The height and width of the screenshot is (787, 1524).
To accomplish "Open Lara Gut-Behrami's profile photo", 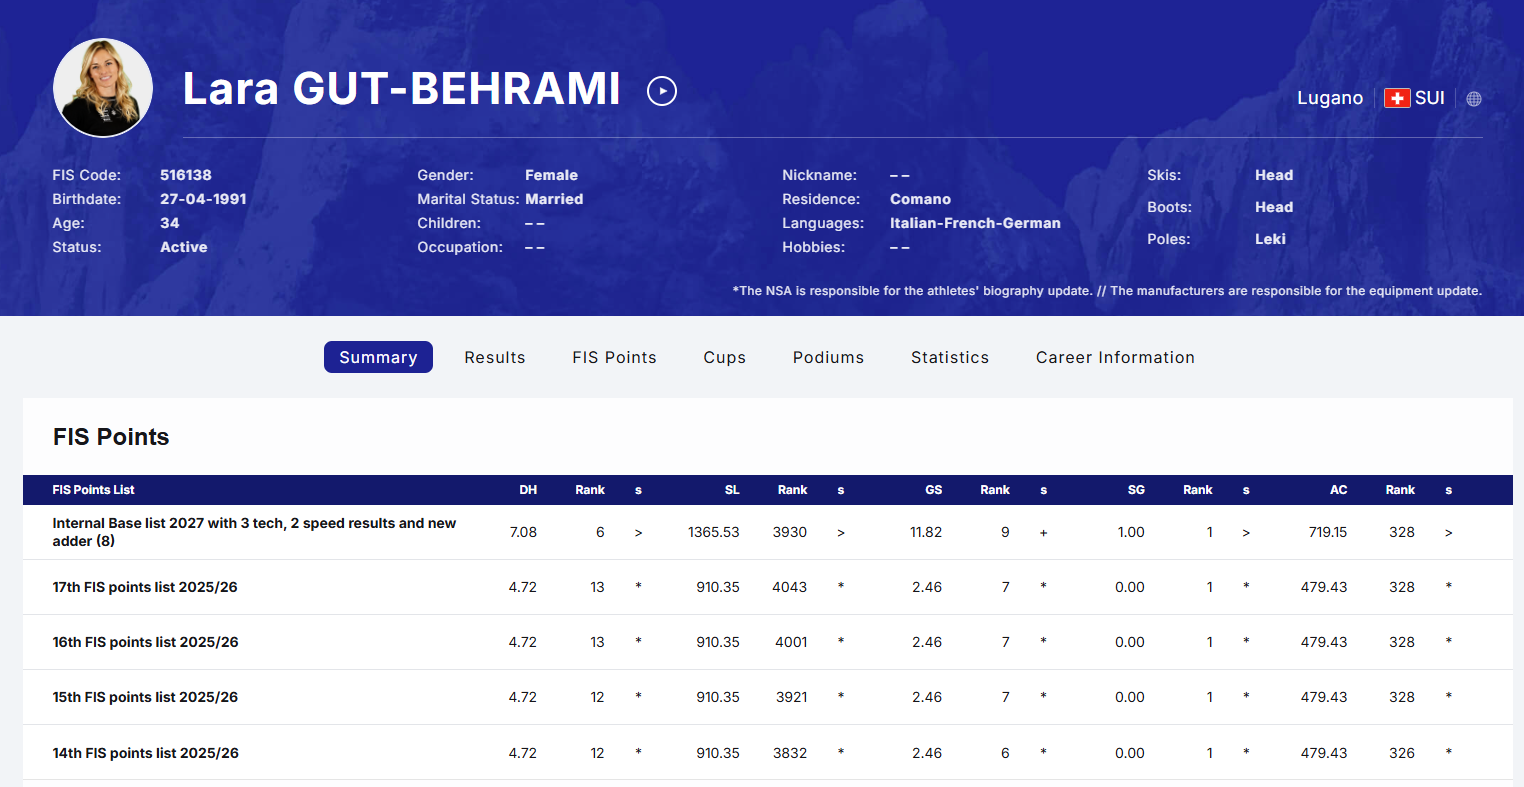I will tap(103, 88).
